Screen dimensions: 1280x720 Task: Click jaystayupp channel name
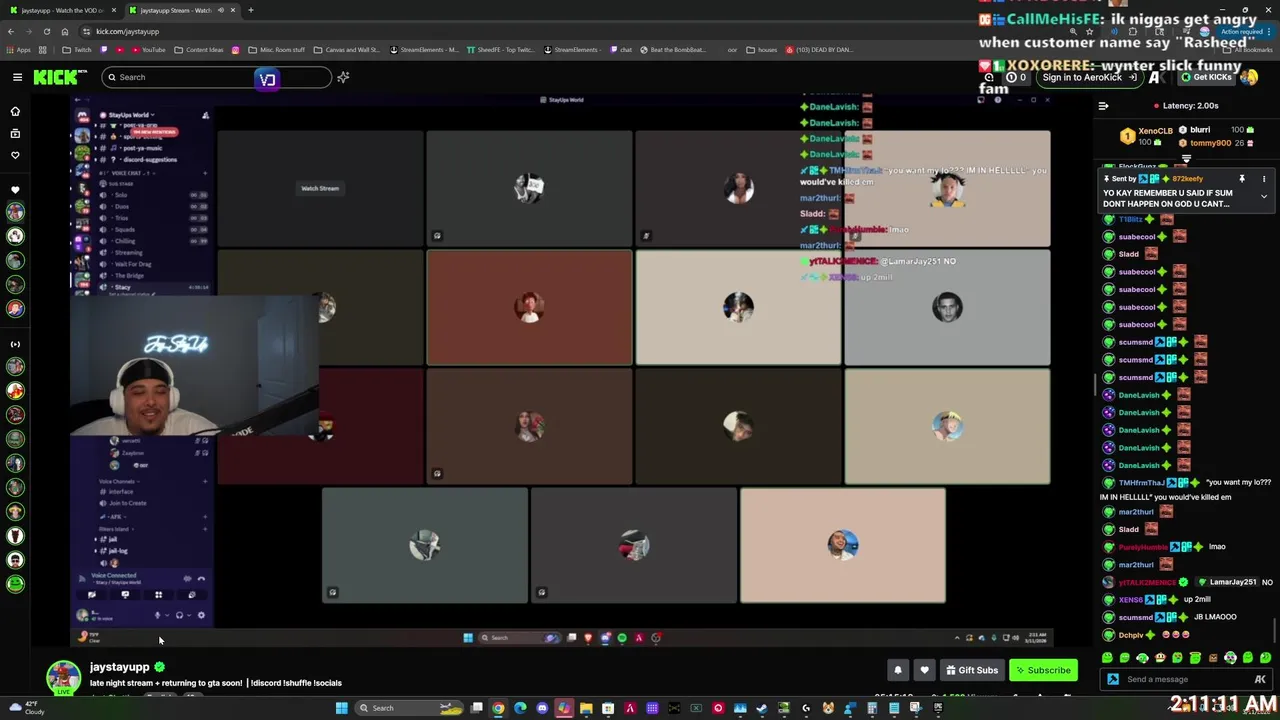pos(119,667)
